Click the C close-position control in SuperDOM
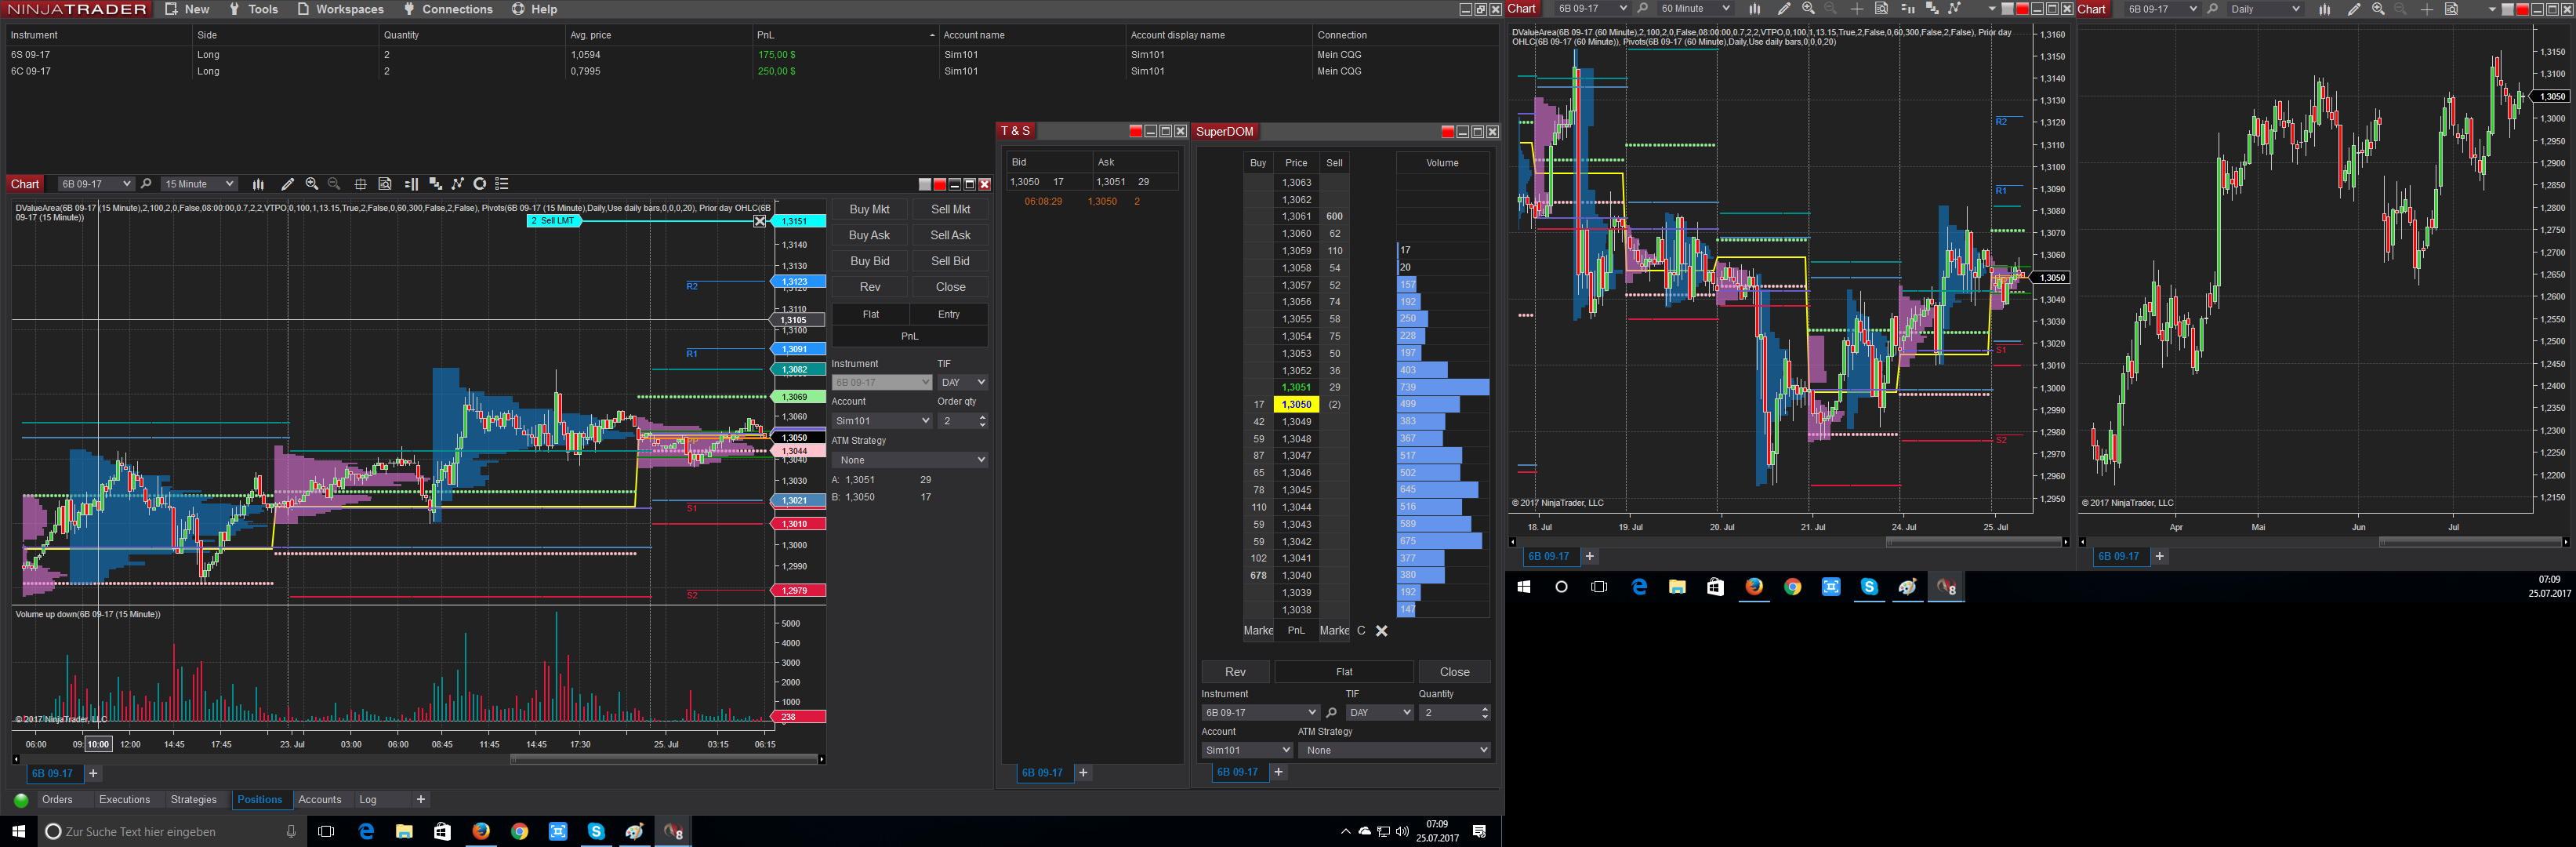The width and height of the screenshot is (2576, 847). (x=1361, y=631)
